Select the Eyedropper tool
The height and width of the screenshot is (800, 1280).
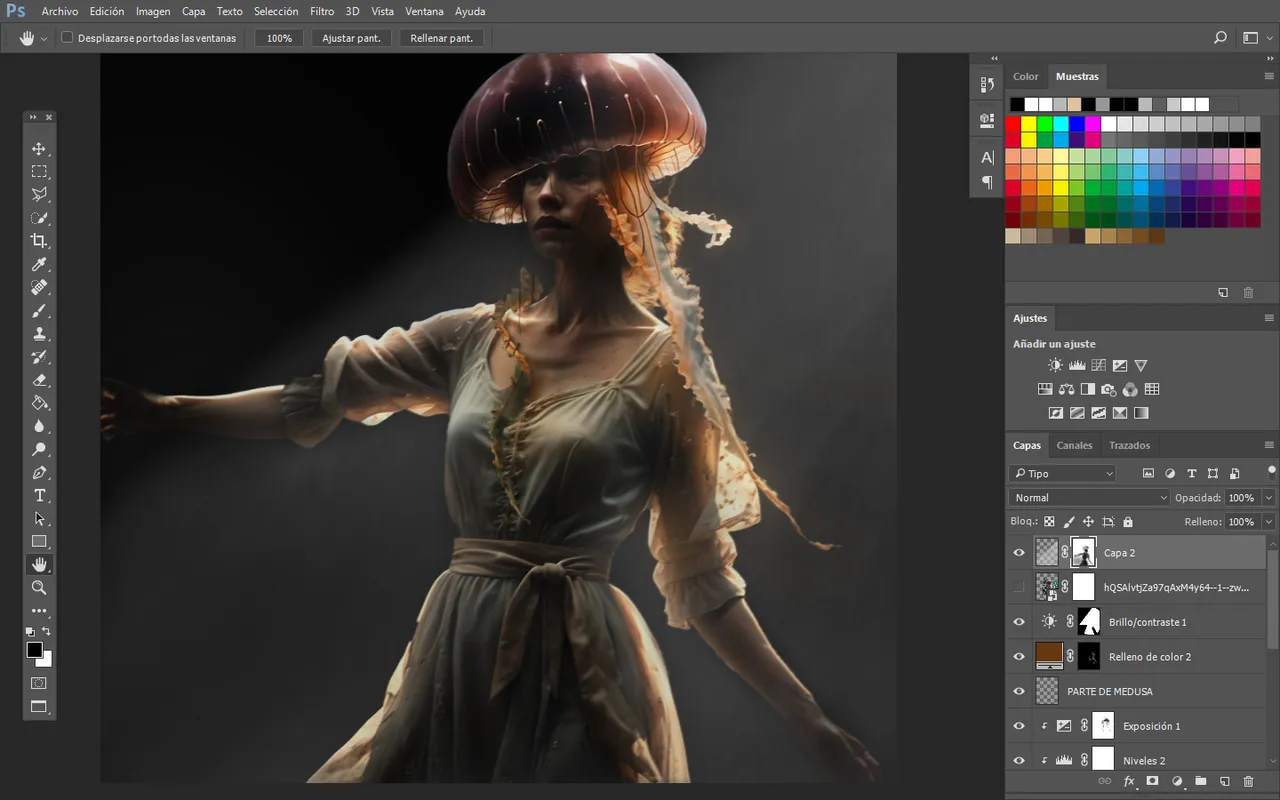[x=39, y=264]
